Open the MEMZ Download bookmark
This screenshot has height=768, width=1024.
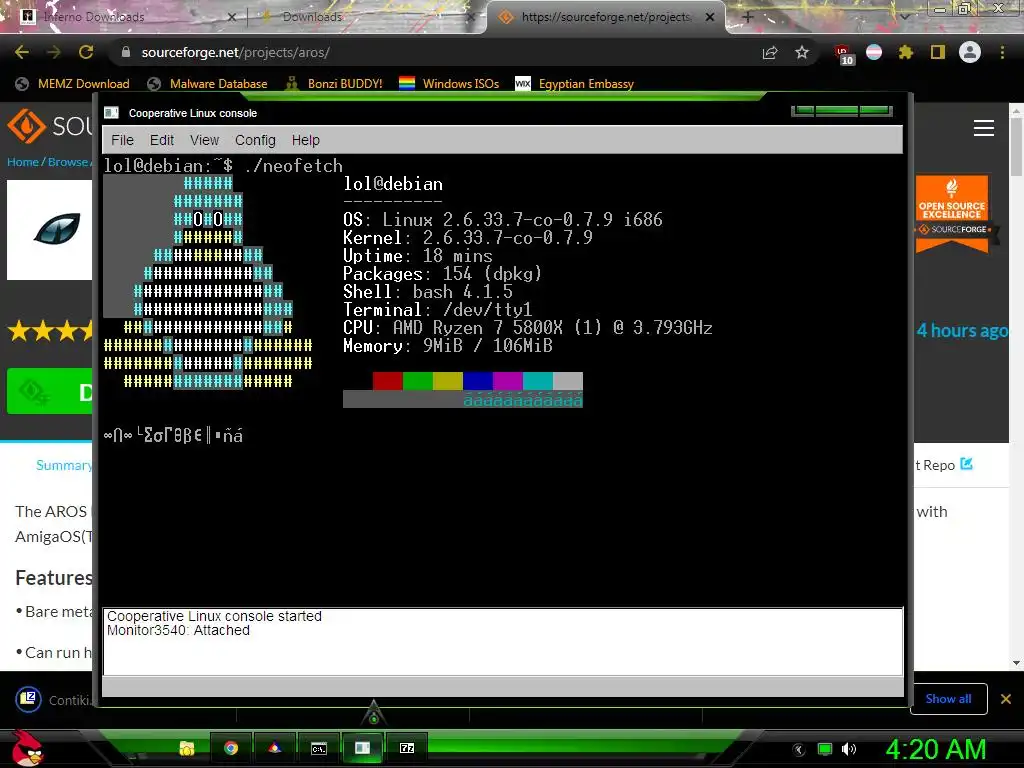click(x=72, y=84)
